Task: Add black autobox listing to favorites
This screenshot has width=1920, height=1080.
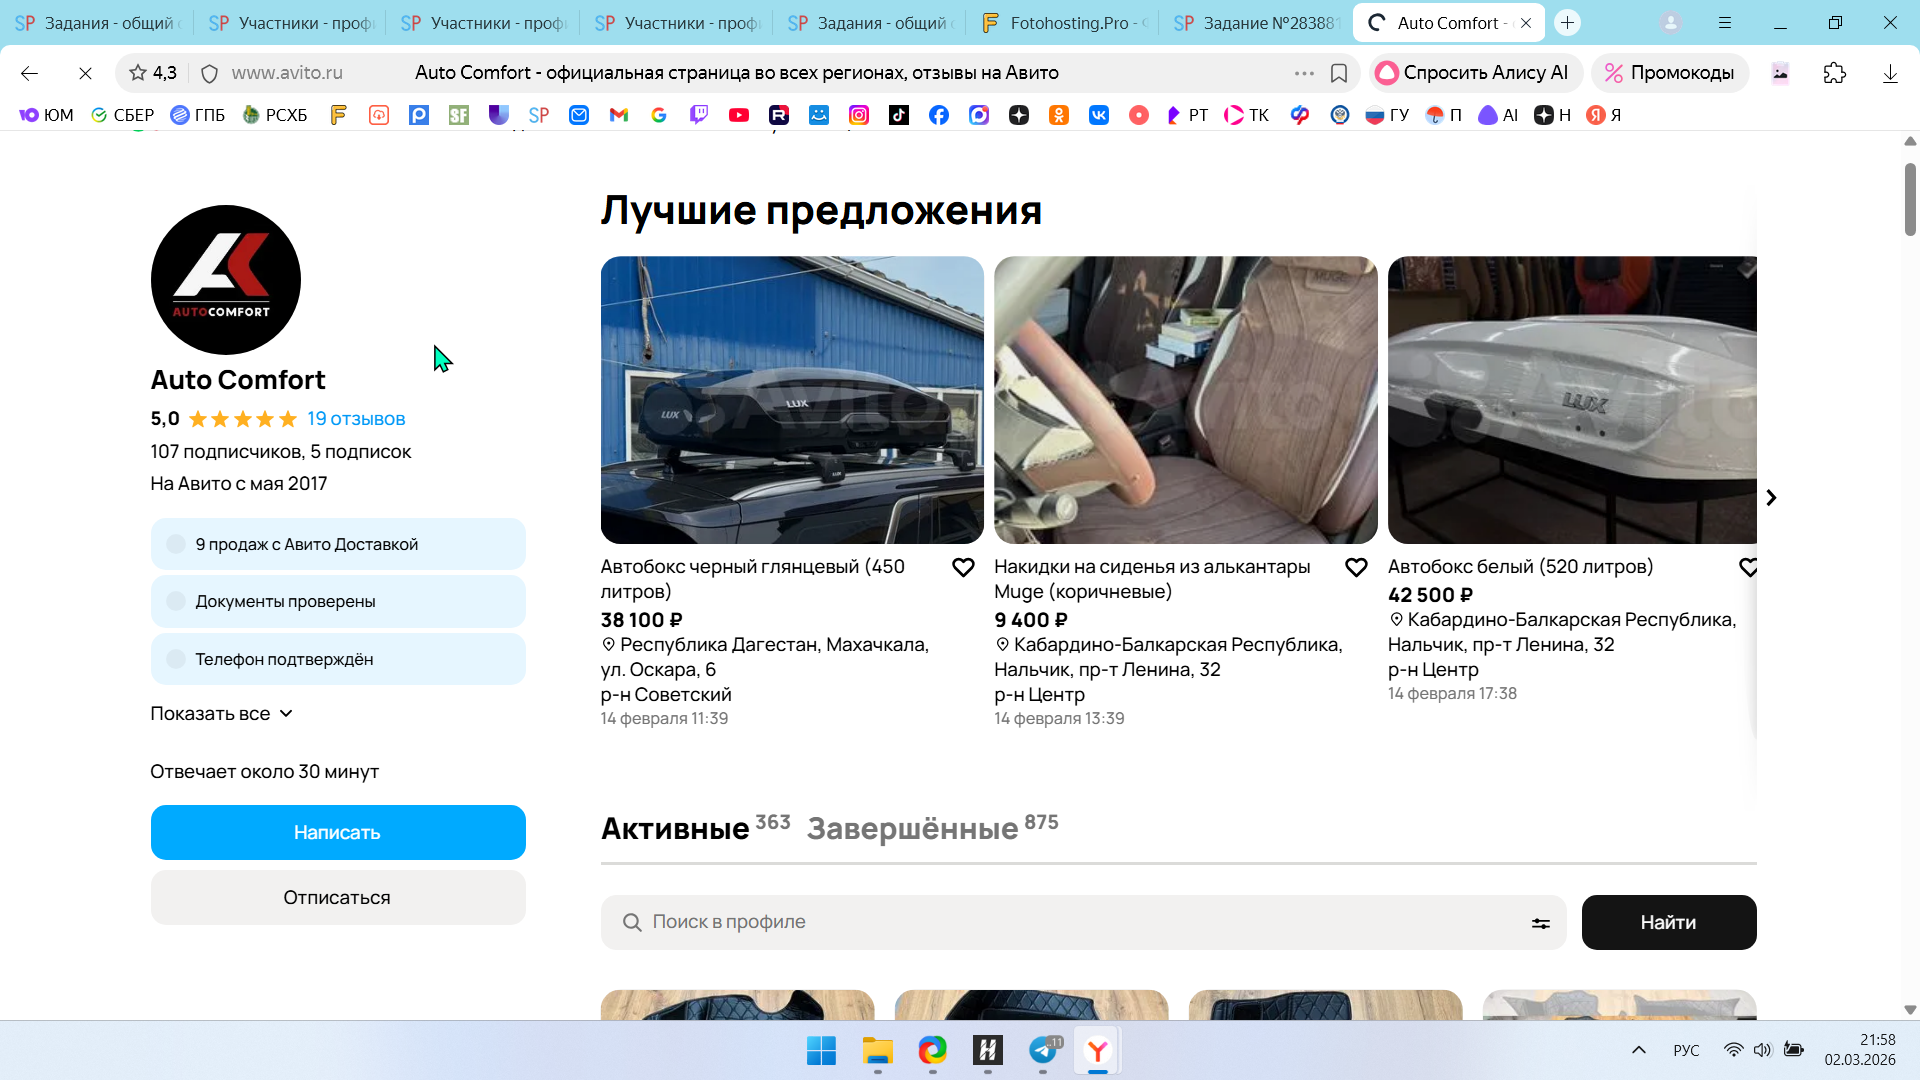Action: tap(962, 568)
